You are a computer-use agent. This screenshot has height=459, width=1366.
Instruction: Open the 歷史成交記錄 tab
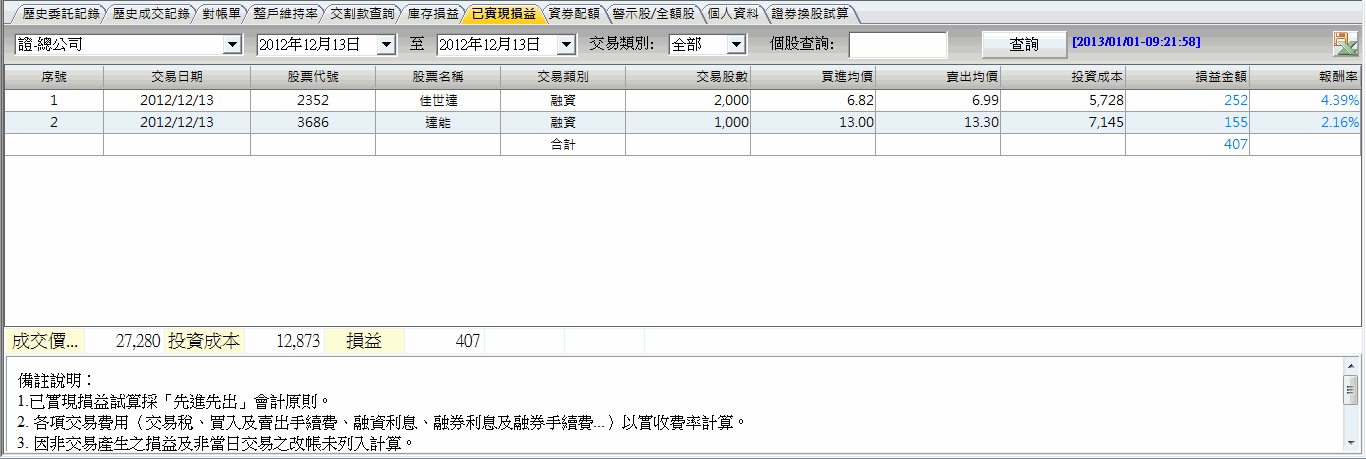coord(149,15)
